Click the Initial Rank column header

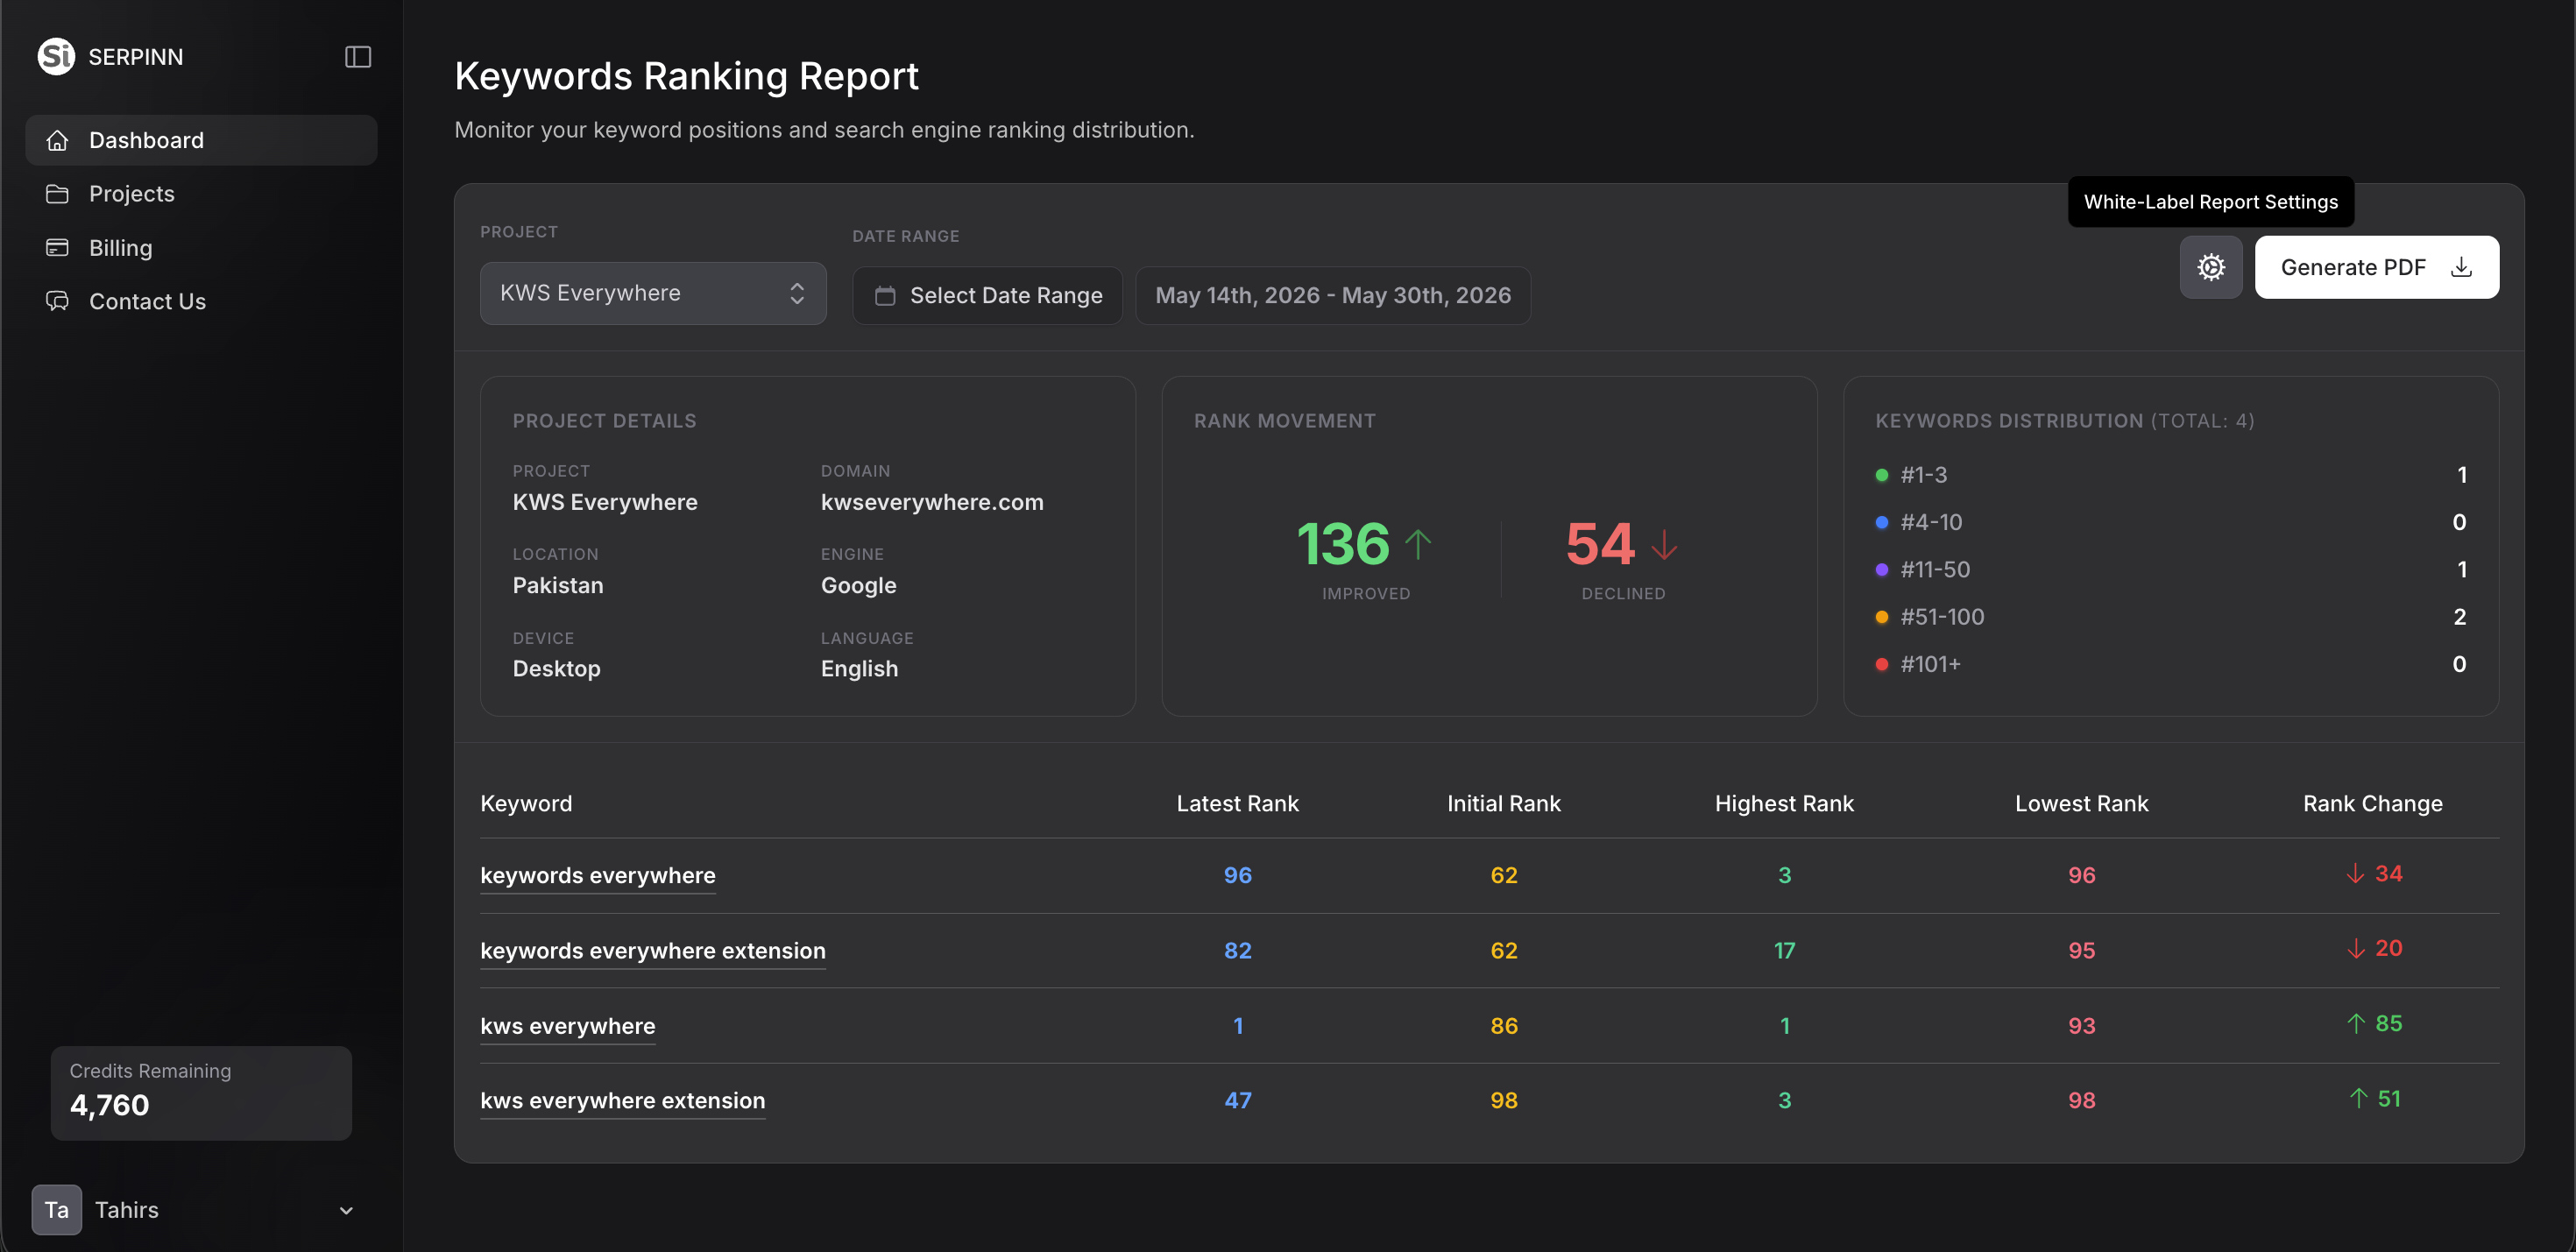point(1504,803)
